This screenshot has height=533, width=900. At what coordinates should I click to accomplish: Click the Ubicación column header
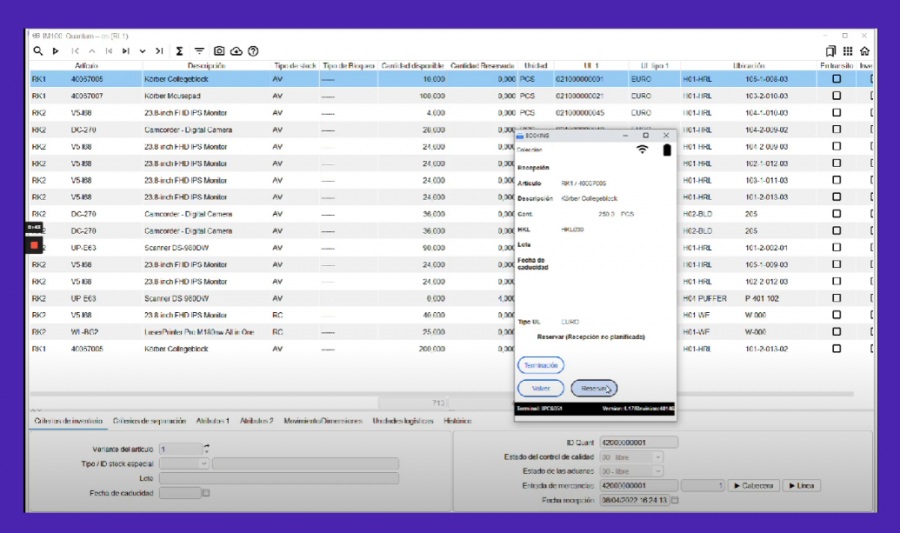[748, 65]
